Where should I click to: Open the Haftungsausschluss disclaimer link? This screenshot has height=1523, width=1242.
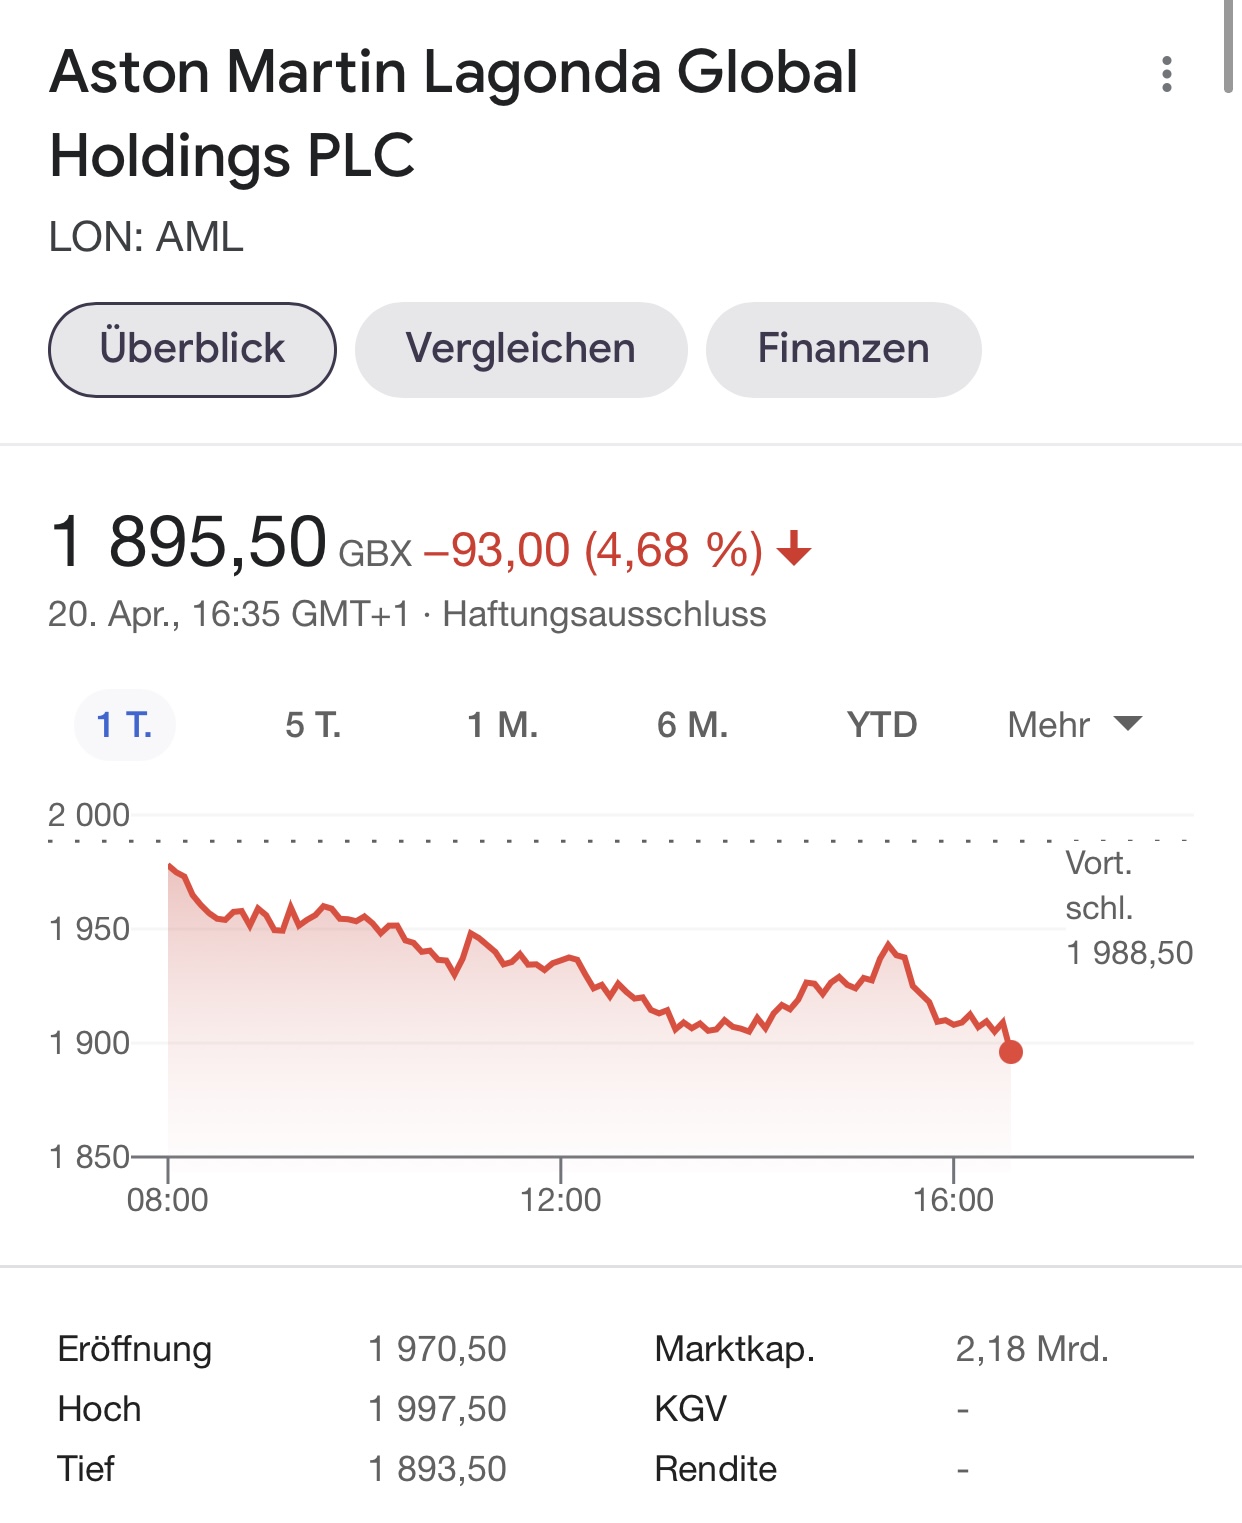[604, 613]
